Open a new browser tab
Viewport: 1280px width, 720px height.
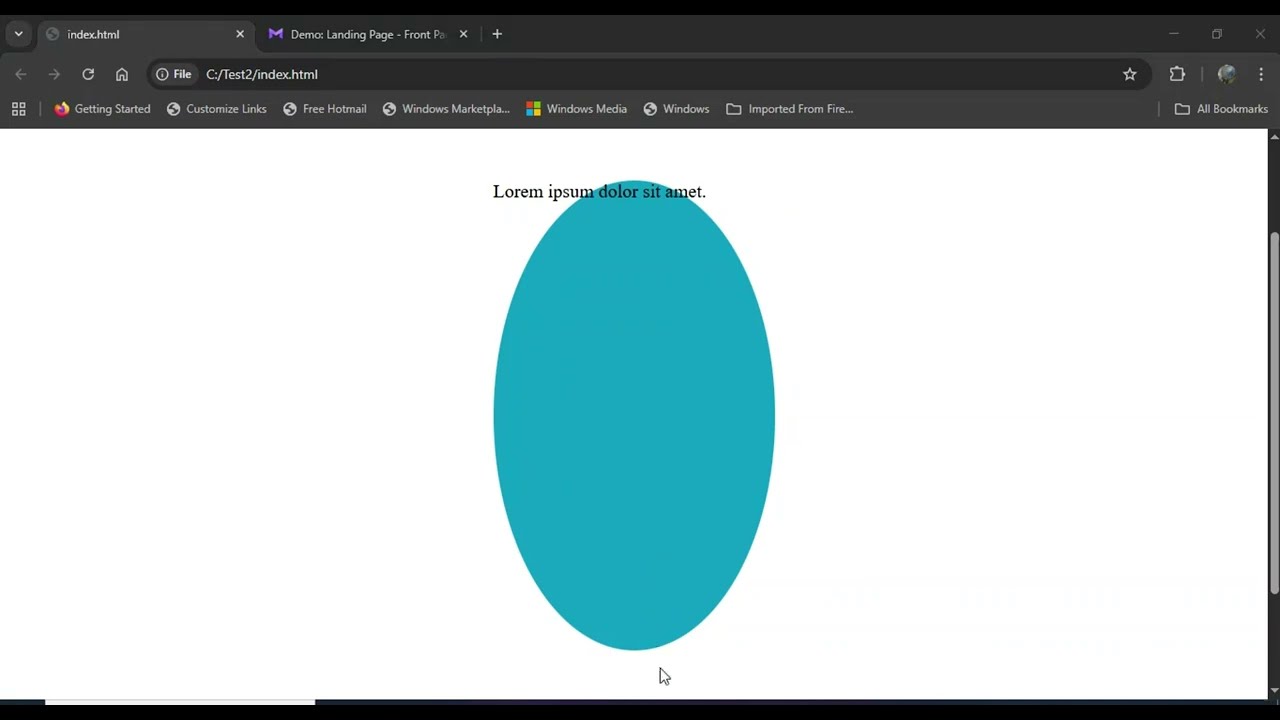point(497,34)
